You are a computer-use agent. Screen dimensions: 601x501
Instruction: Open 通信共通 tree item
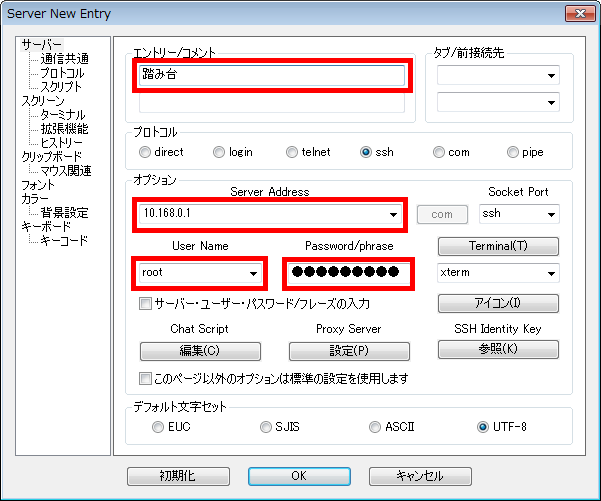[64, 59]
